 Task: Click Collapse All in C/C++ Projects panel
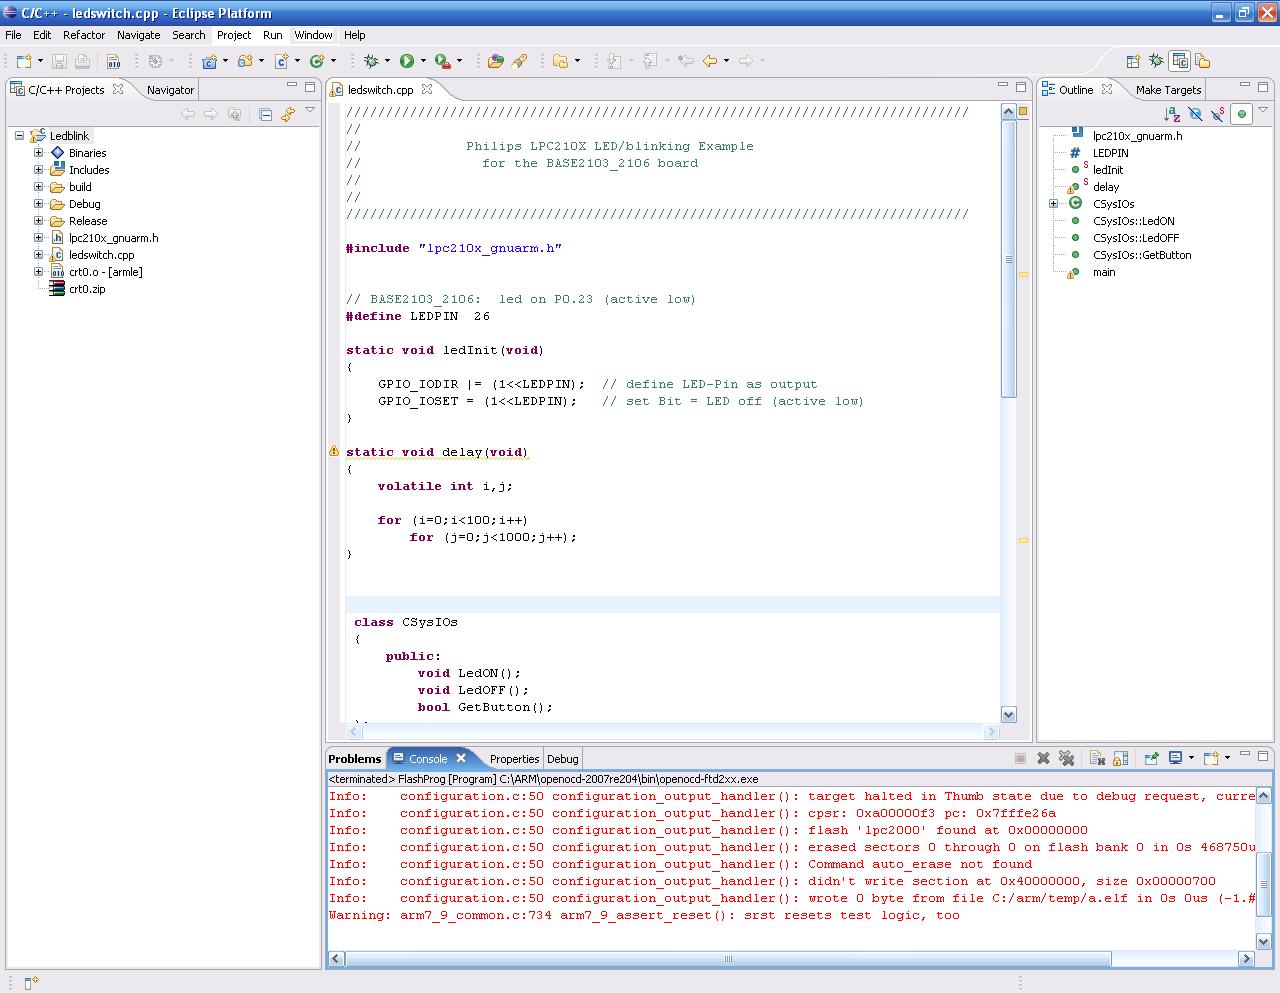pos(265,114)
